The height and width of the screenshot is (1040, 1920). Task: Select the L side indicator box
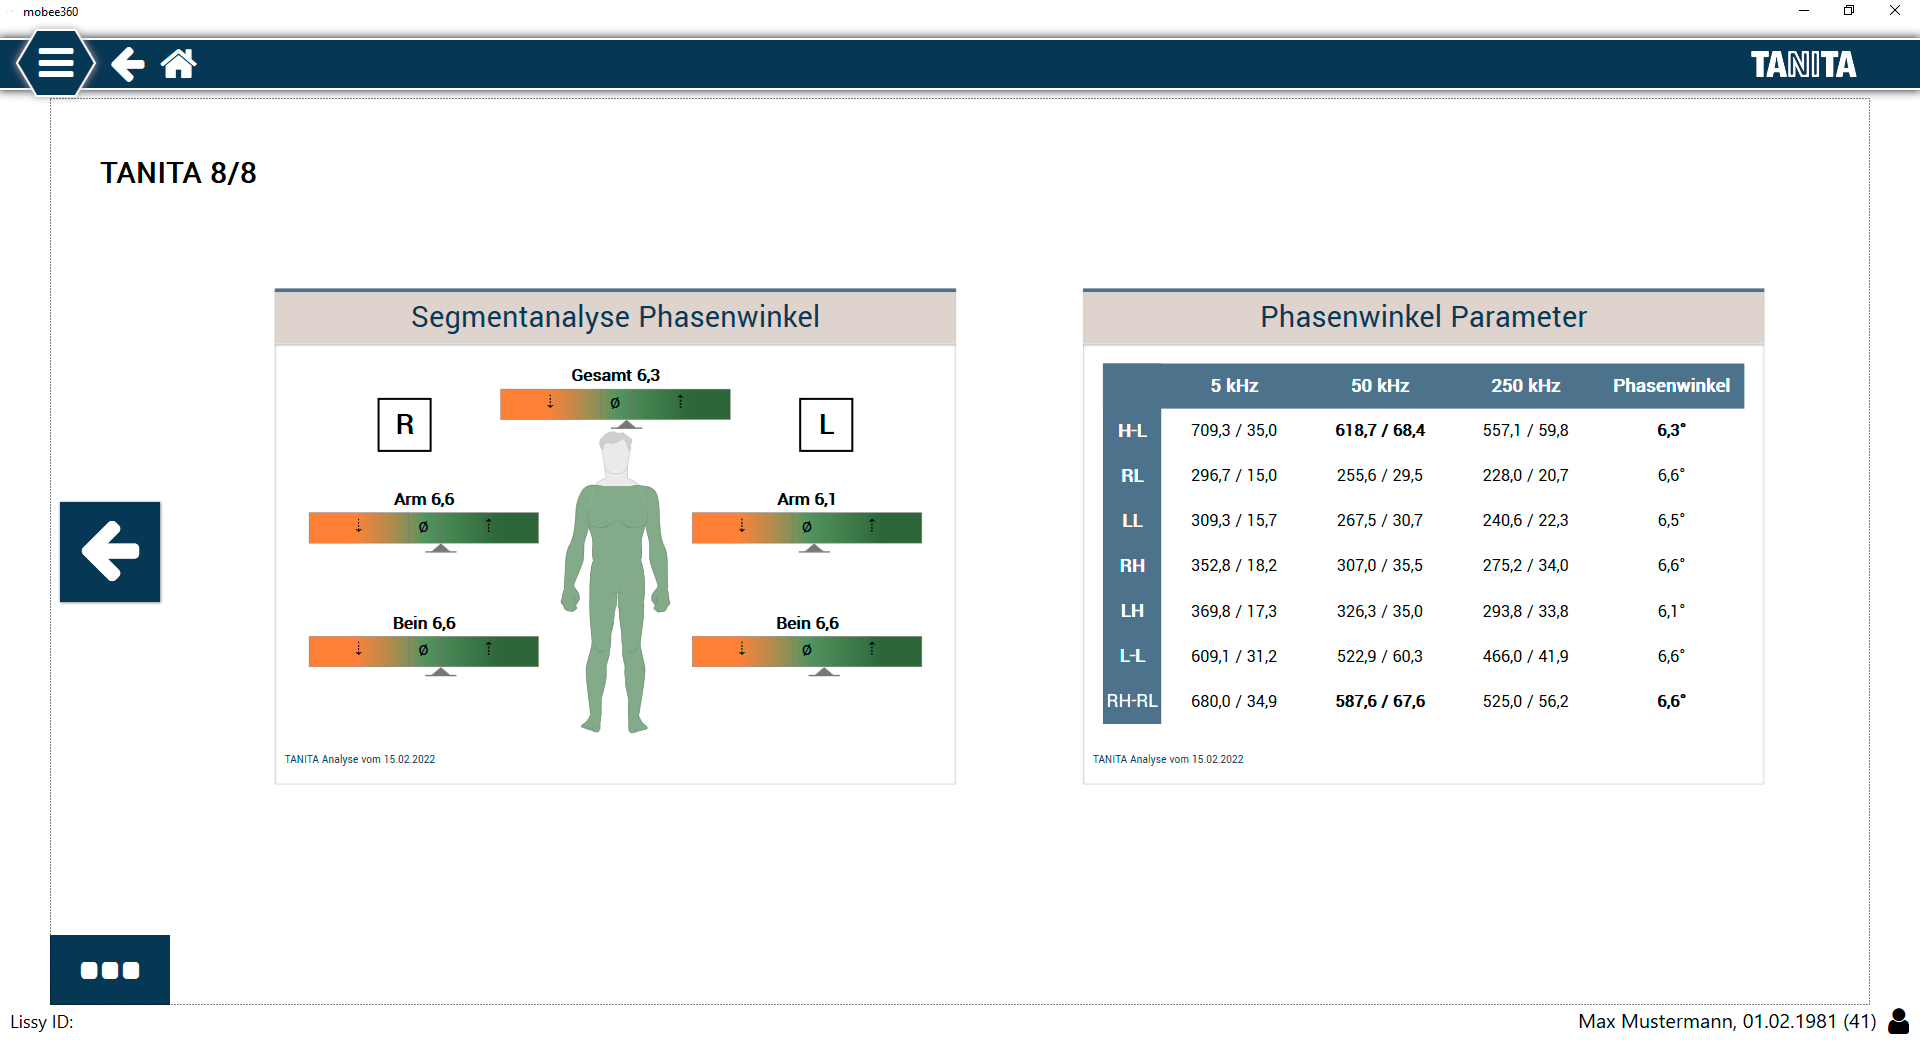pyautogui.click(x=826, y=425)
